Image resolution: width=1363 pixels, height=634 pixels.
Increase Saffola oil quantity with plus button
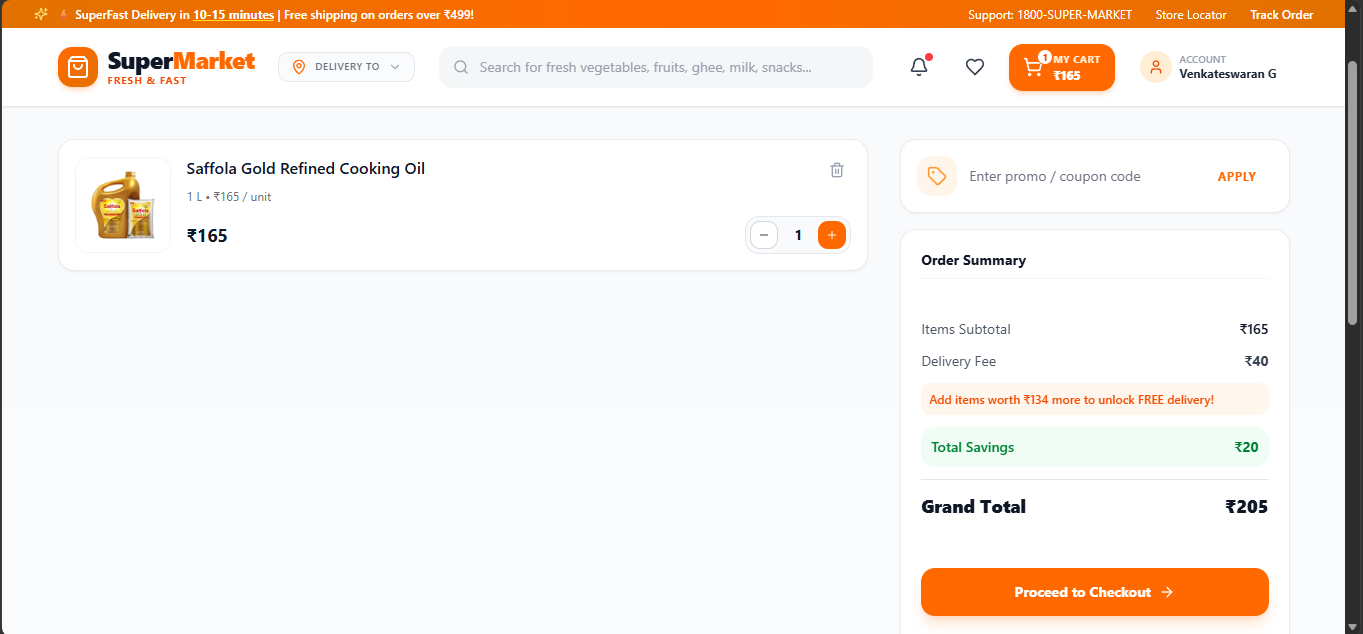coord(832,235)
